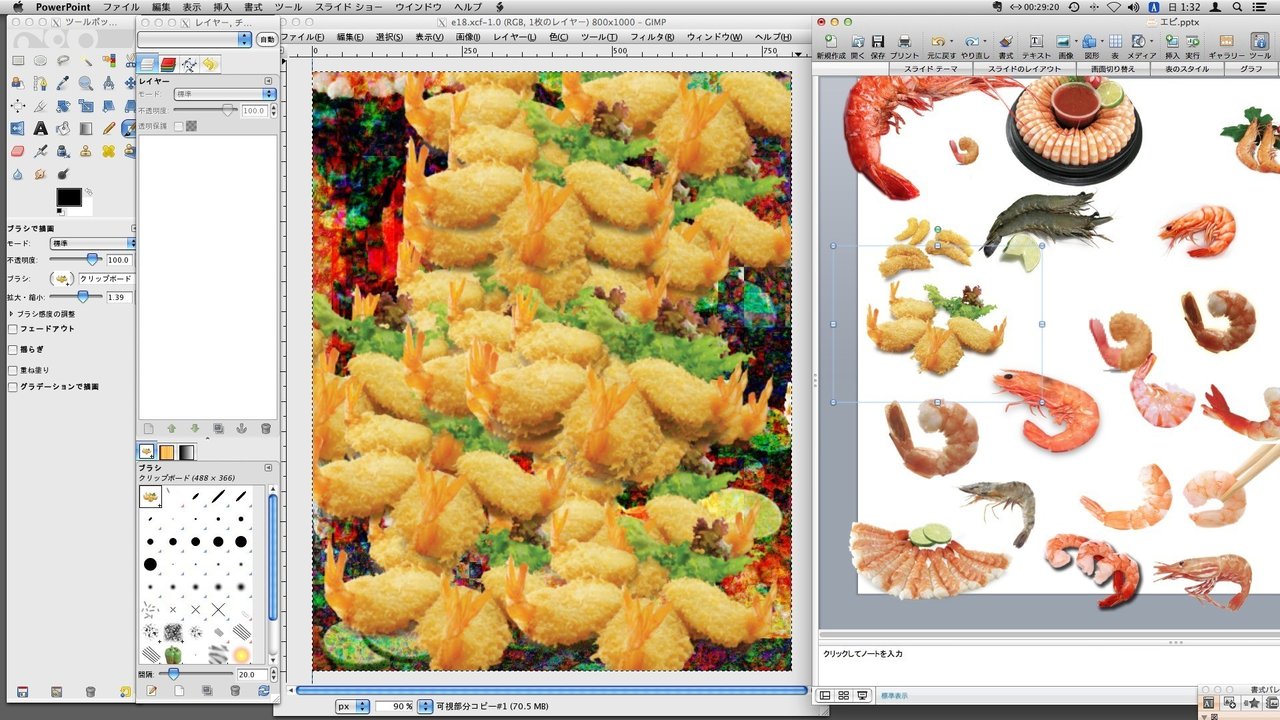Pick the Fuzzy Select magic wand tool

(86, 61)
